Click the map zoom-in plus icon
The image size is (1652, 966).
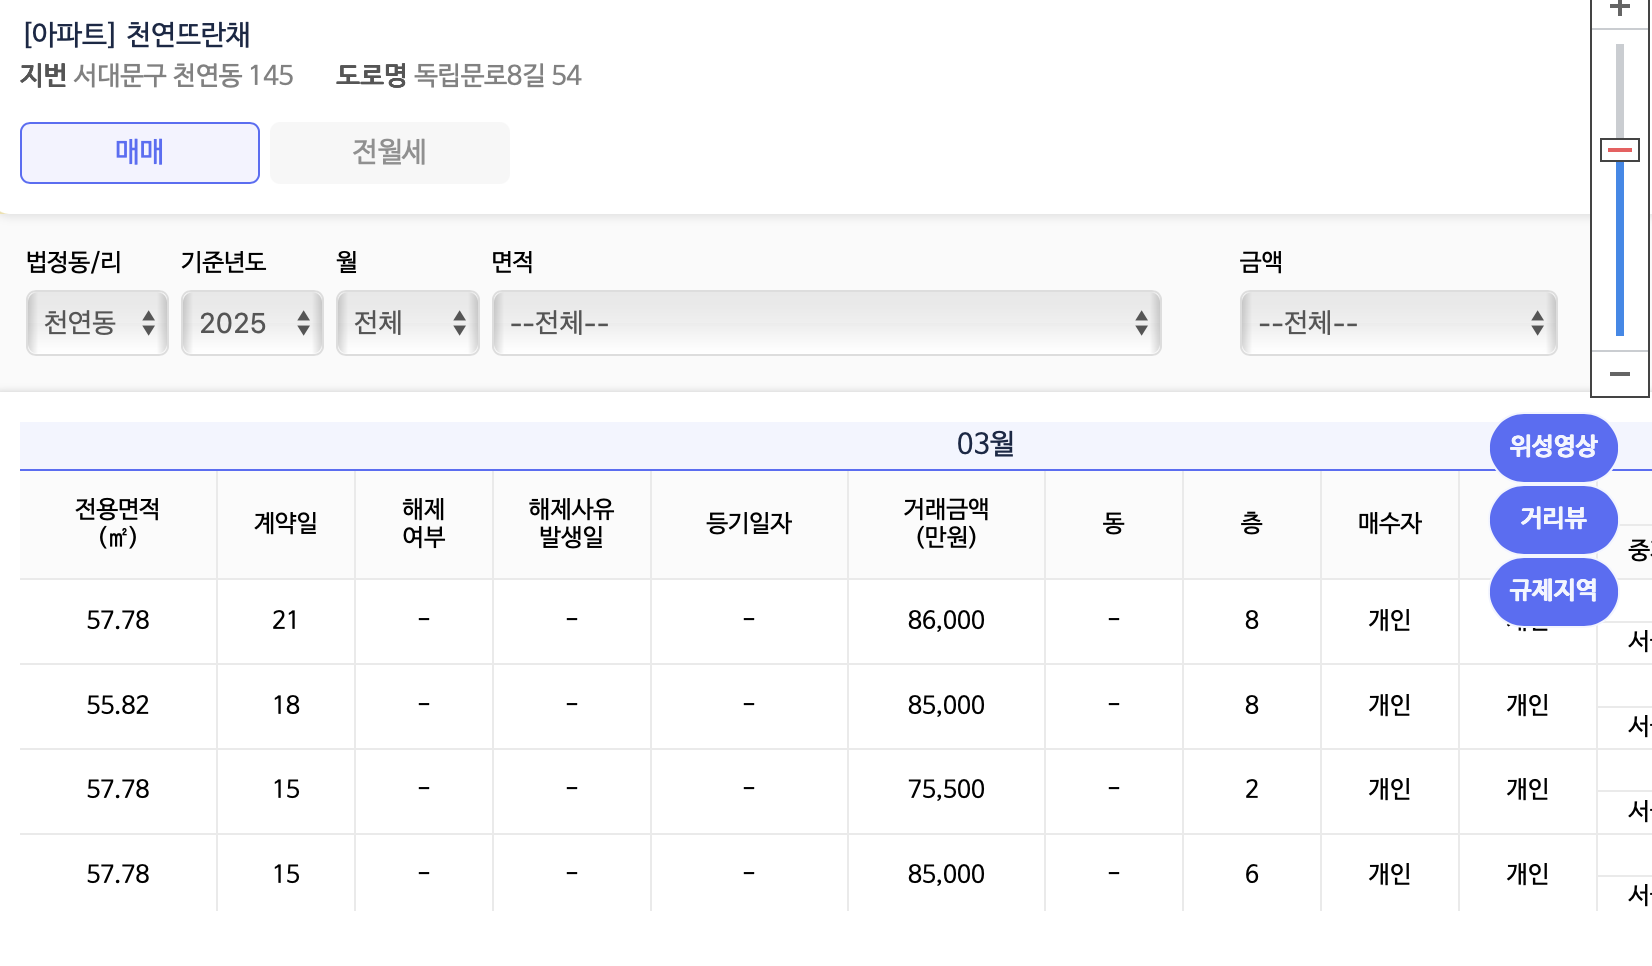point(1620,10)
